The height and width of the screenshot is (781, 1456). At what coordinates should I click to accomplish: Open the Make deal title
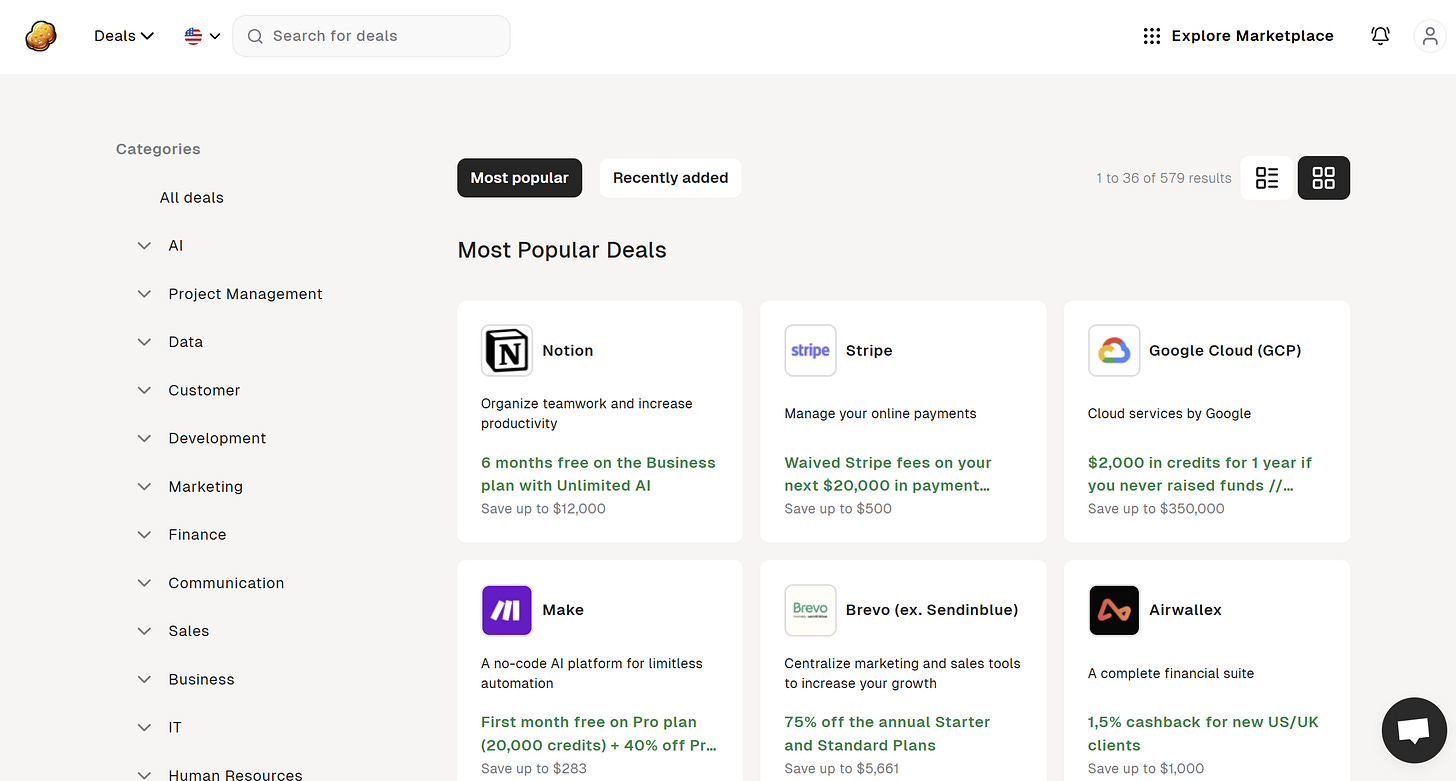[563, 610]
